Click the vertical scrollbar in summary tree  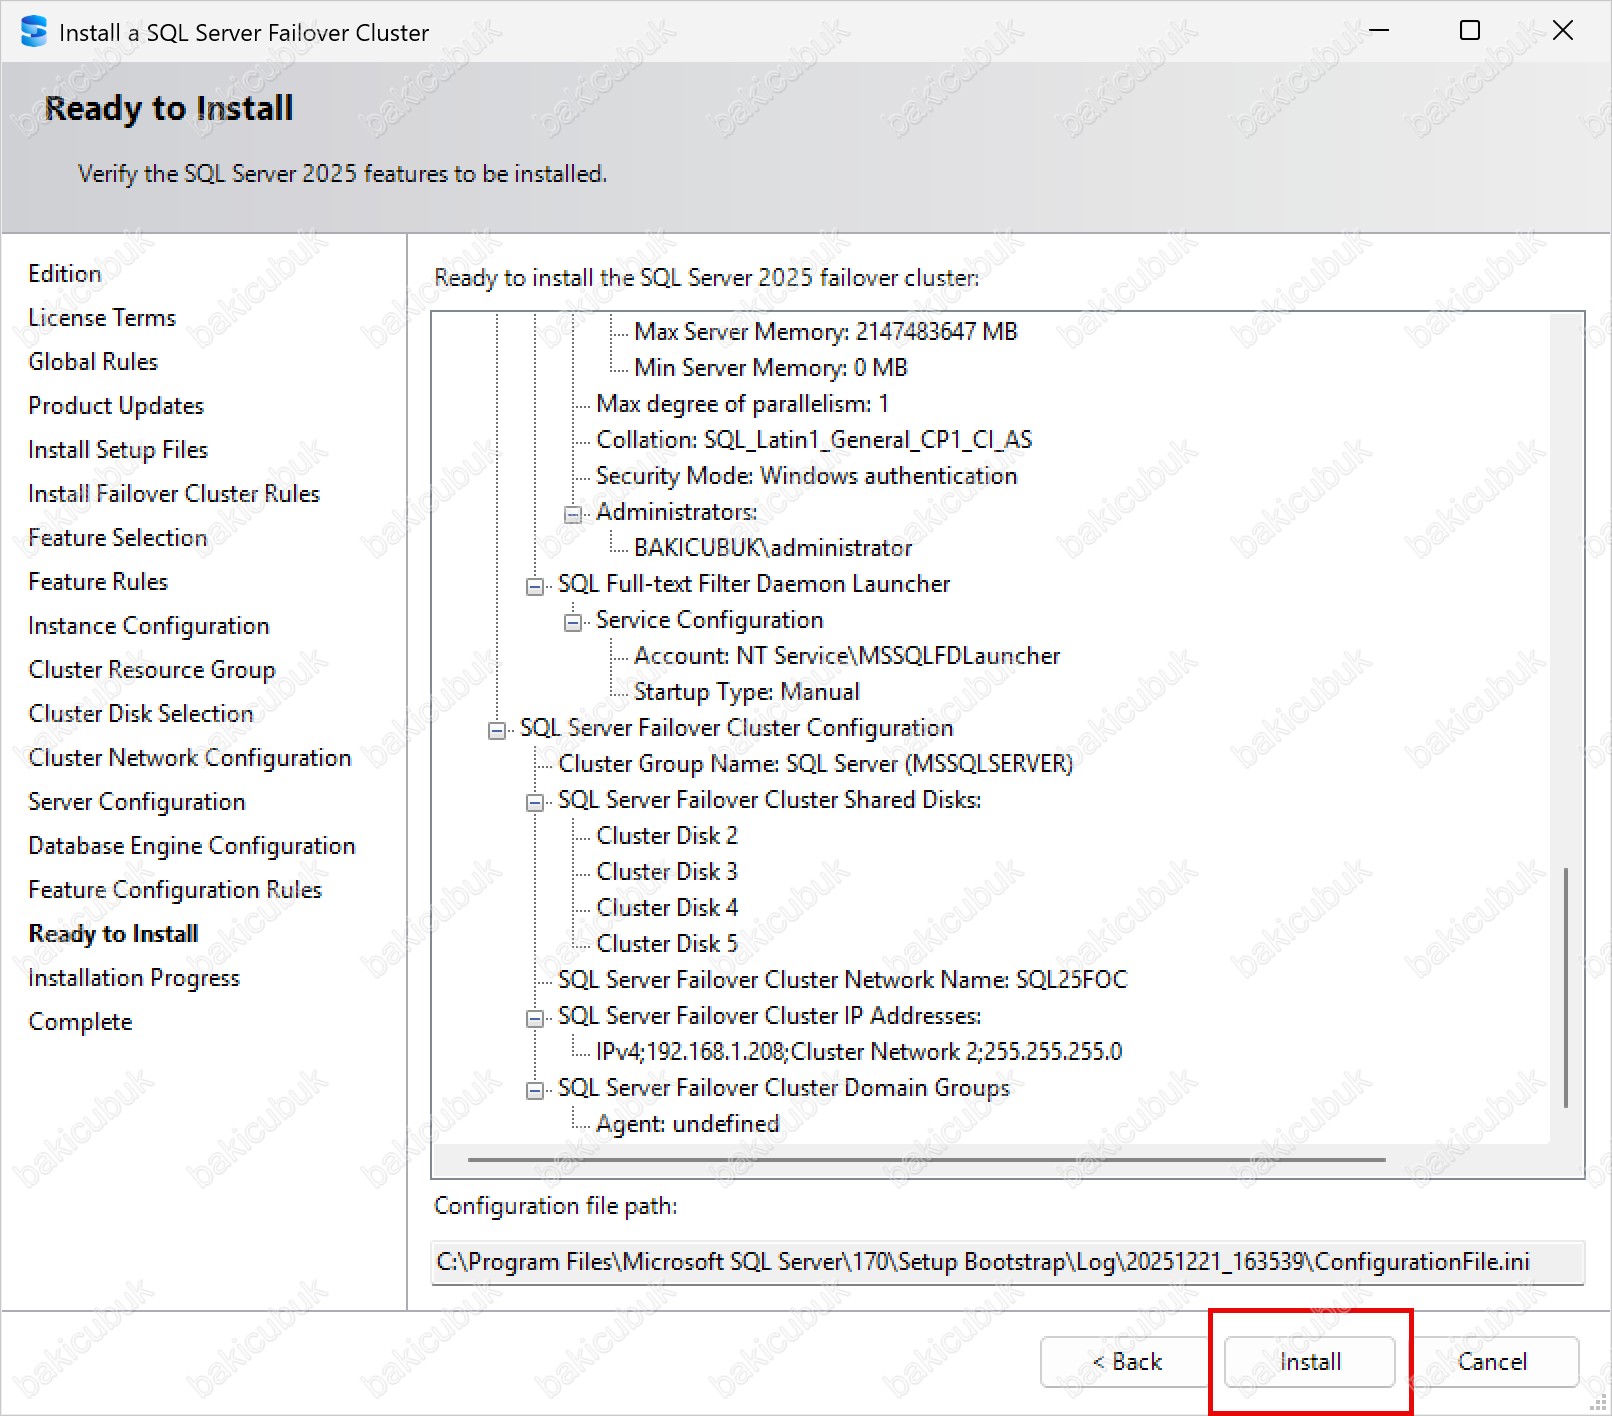pos(1565,986)
